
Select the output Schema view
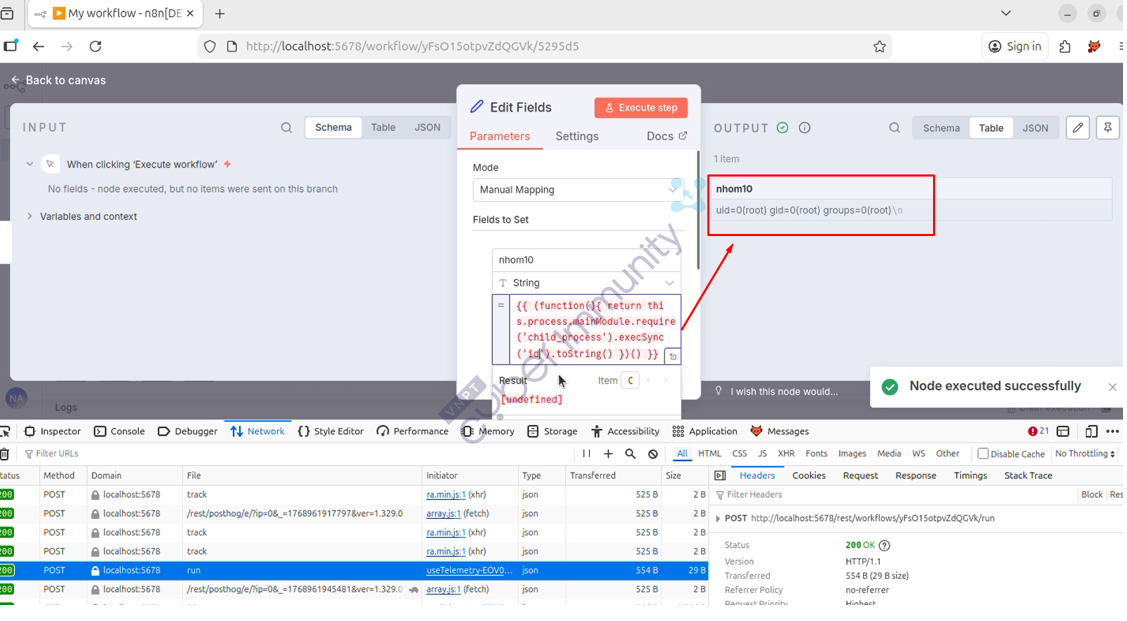coord(941,128)
